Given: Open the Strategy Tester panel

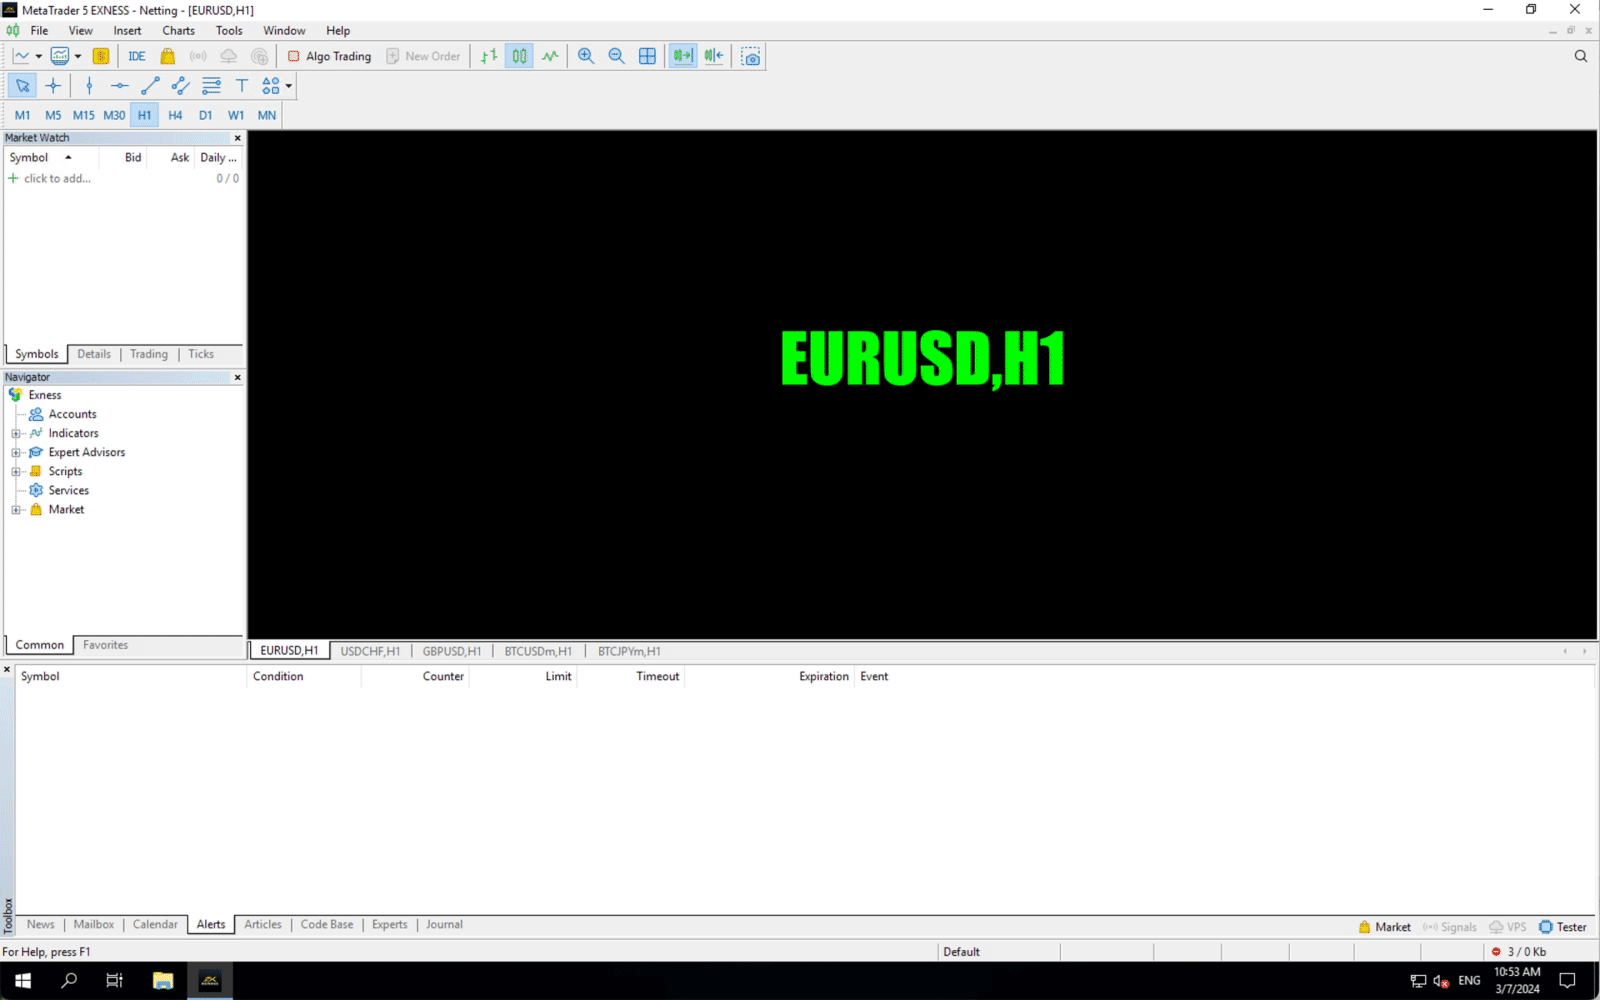Looking at the screenshot, I should click(1561, 927).
